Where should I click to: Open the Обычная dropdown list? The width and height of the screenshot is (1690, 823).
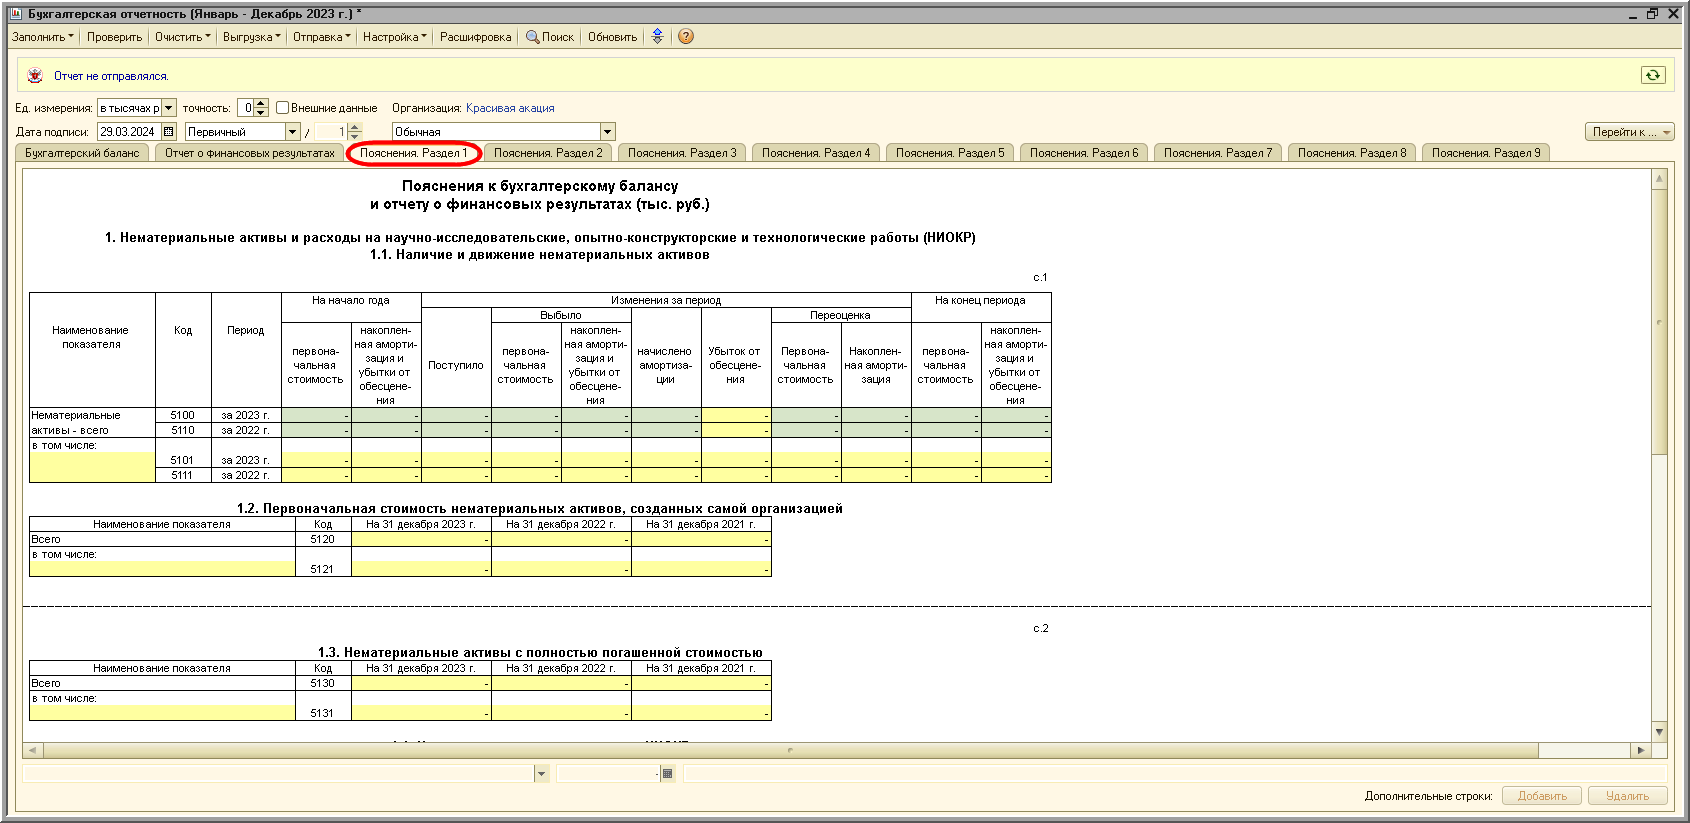coord(607,132)
